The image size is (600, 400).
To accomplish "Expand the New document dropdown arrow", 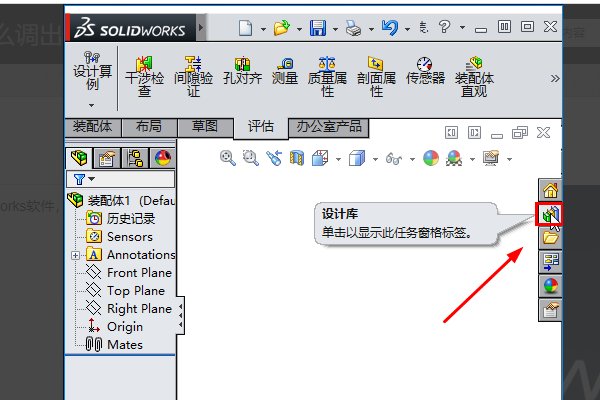I will 263,29.
